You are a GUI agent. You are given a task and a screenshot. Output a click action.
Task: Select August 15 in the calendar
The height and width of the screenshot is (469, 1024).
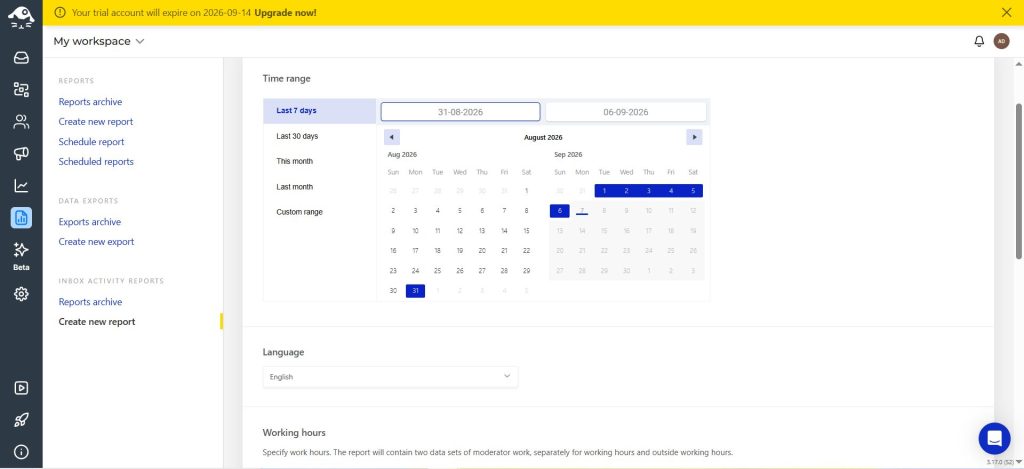(x=526, y=231)
